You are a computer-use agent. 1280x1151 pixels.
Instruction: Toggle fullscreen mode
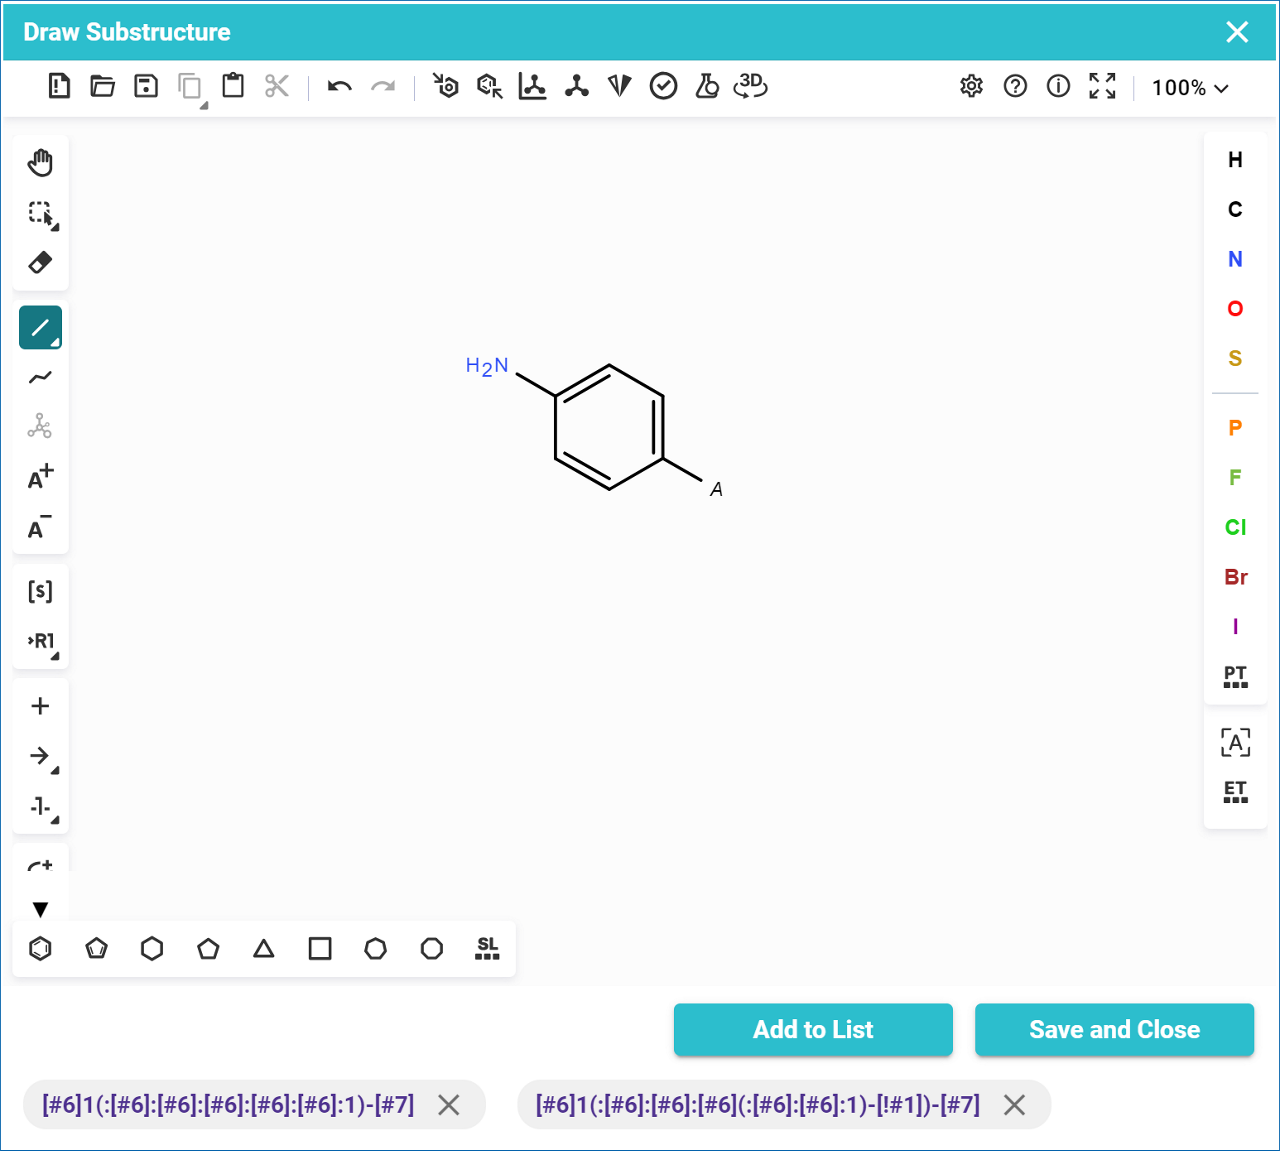[1102, 87]
